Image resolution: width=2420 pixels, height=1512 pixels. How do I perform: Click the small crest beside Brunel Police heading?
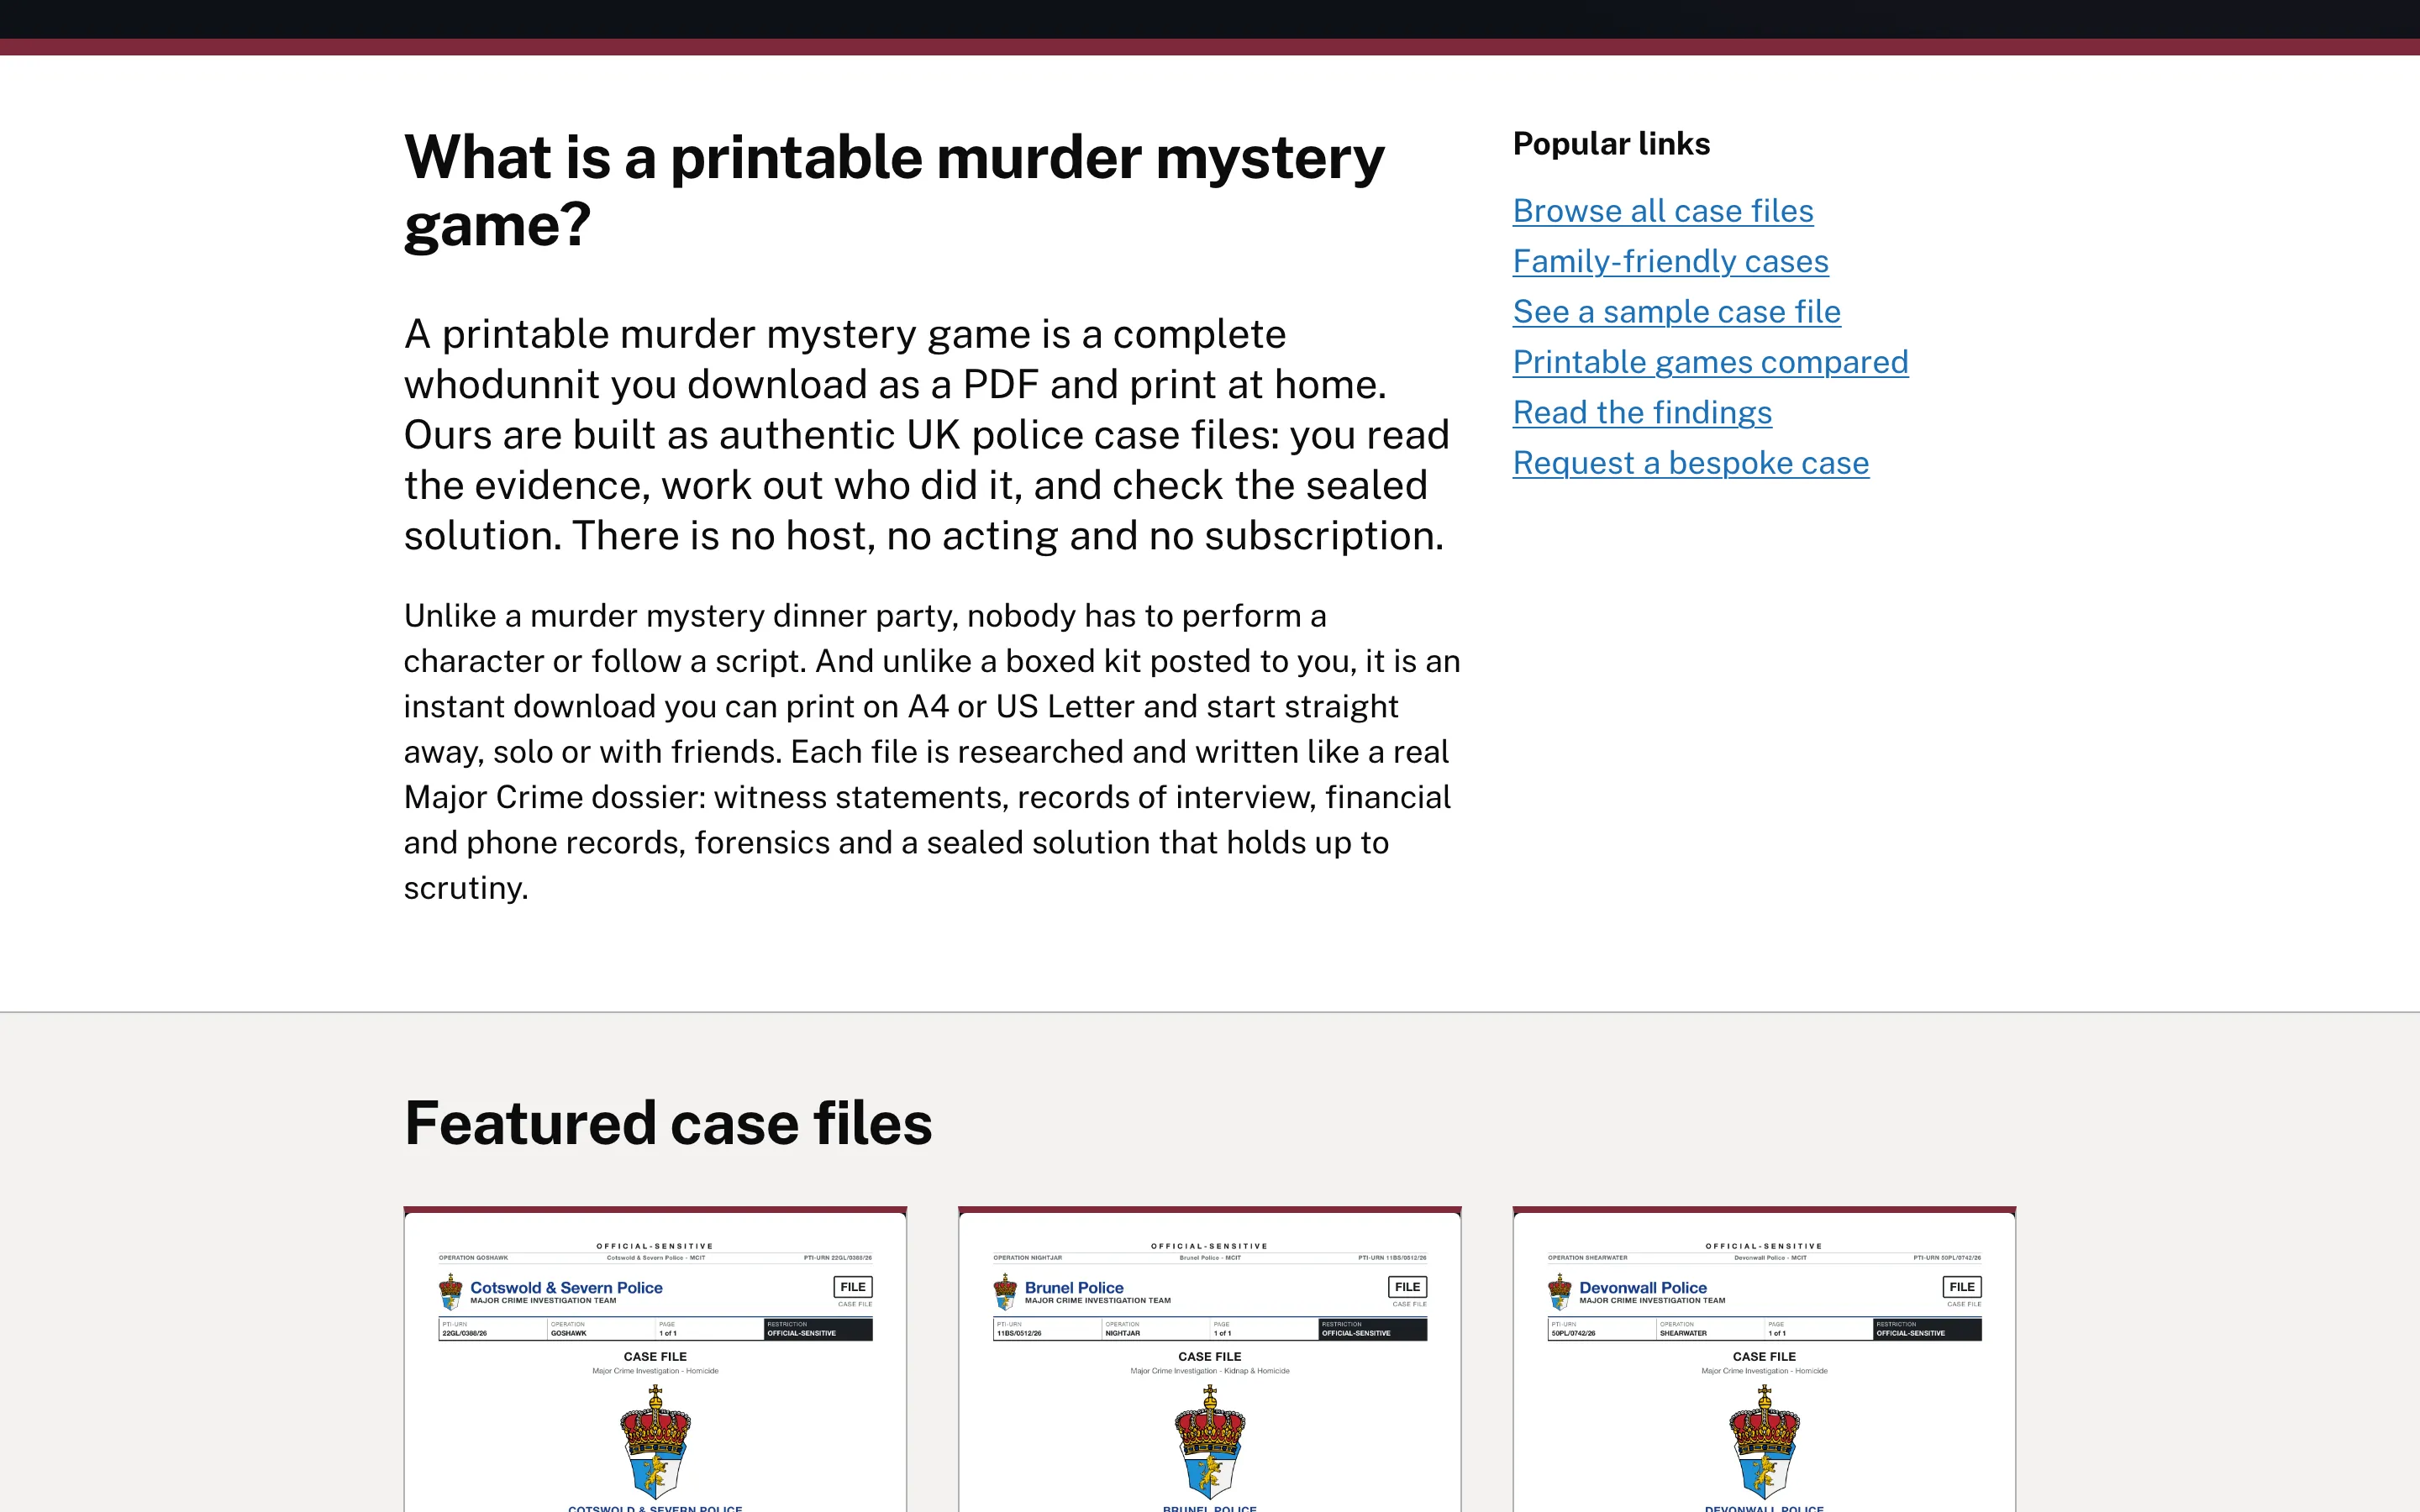click(1005, 1292)
